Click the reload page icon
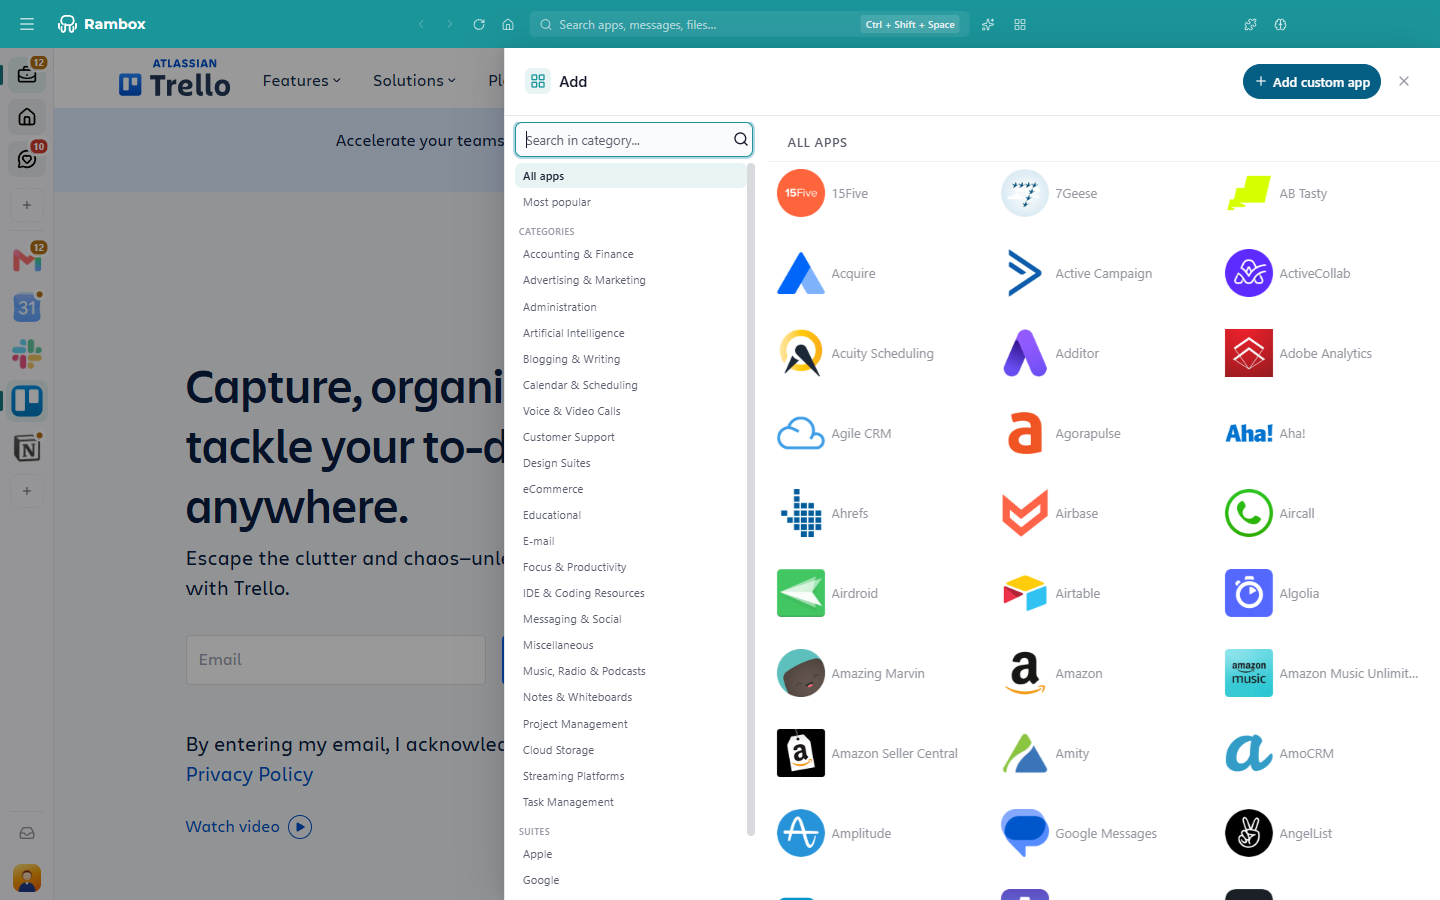The image size is (1440, 900). [479, 24]
